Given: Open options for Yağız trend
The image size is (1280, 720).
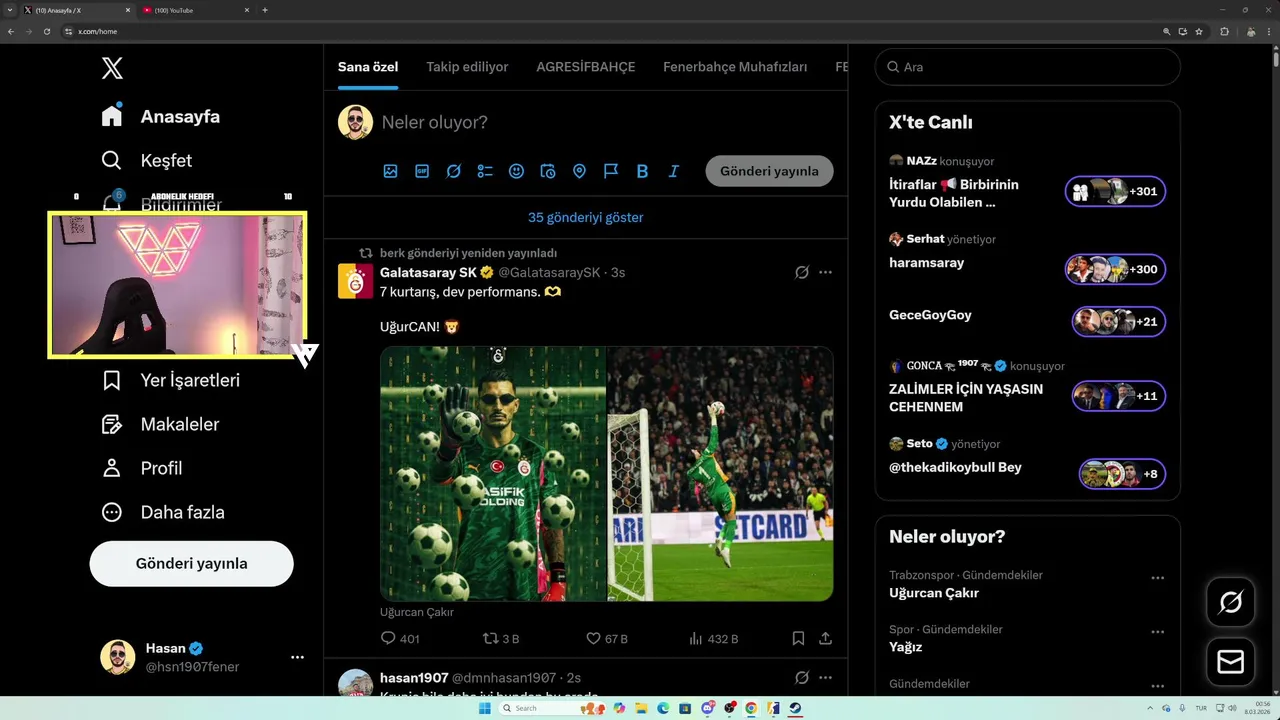Looking at the screenshot, I should coord(1157,632).
